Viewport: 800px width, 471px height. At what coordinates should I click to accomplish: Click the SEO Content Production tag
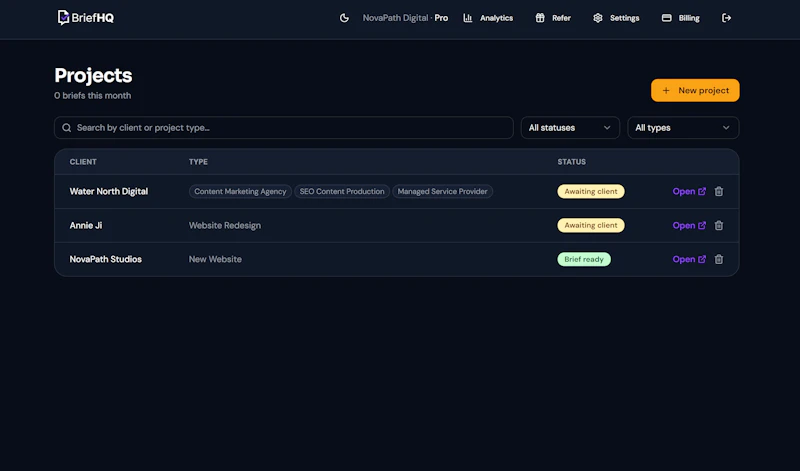point(342,191)
